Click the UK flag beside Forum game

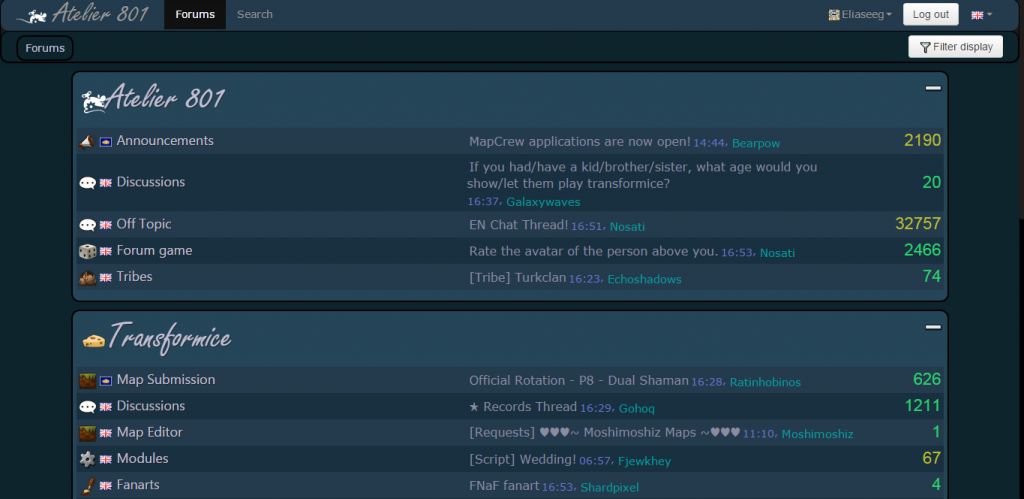[106, 251]
